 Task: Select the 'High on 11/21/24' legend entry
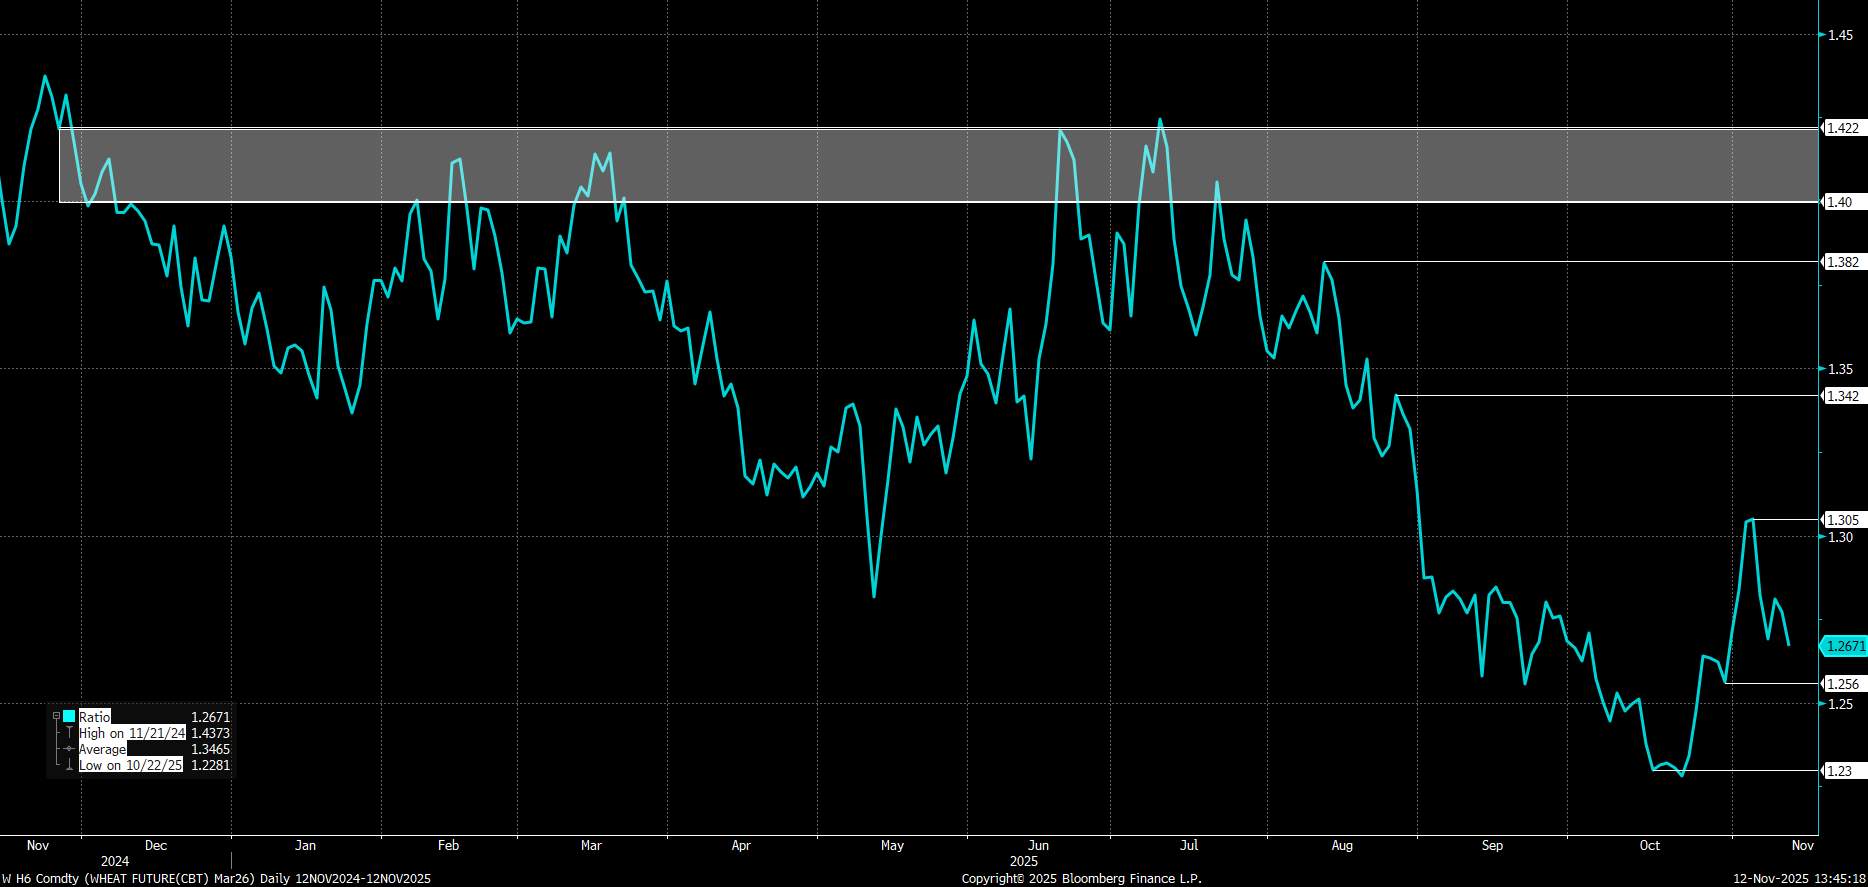tap(132, 733)
